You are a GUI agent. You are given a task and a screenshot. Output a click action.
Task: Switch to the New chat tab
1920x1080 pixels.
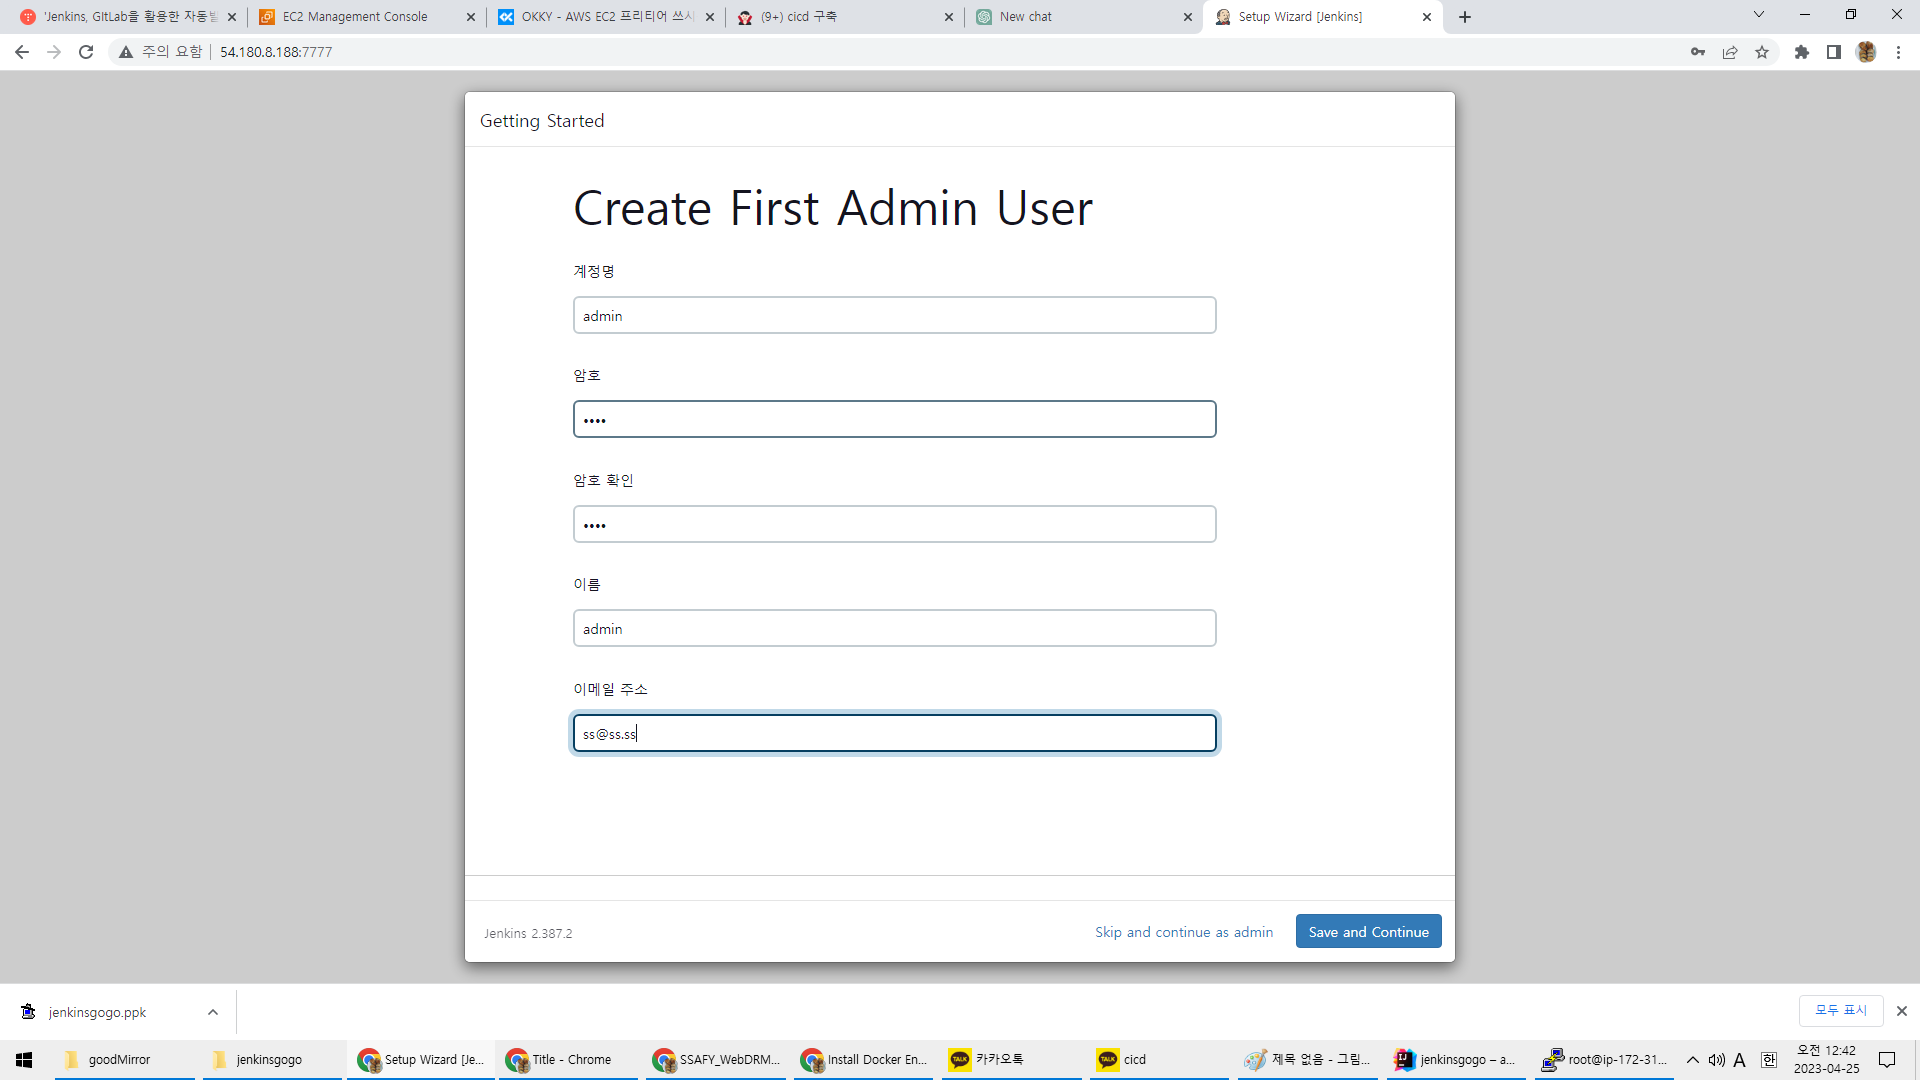point(1026,17)
